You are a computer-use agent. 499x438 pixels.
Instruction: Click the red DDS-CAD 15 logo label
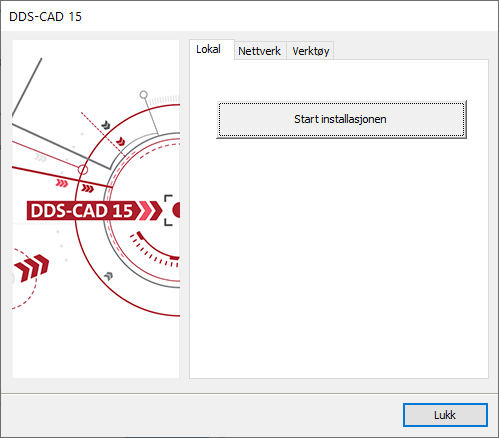click(x=82, y=211)
